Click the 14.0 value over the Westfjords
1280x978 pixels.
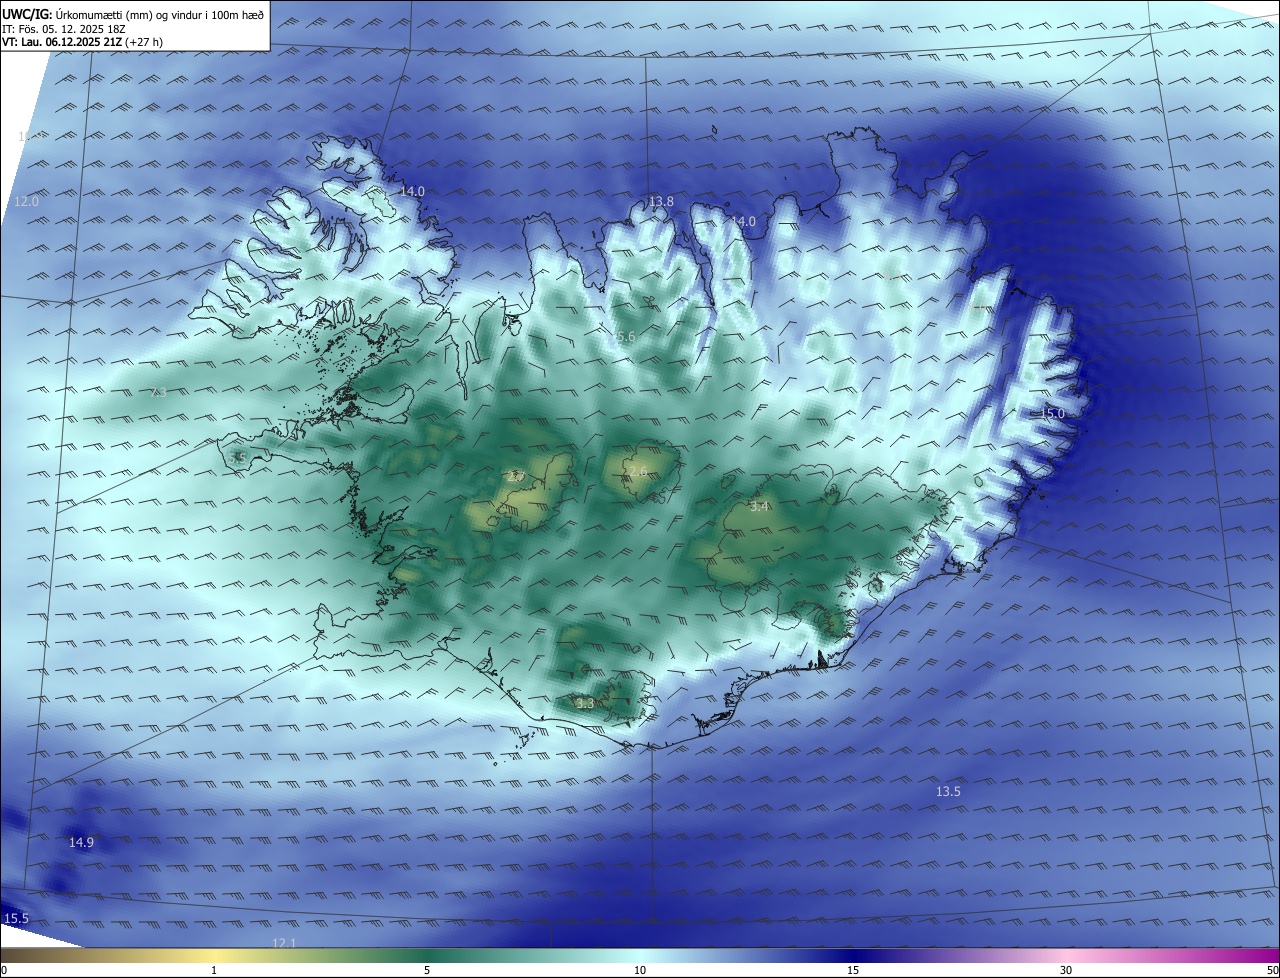412,191
